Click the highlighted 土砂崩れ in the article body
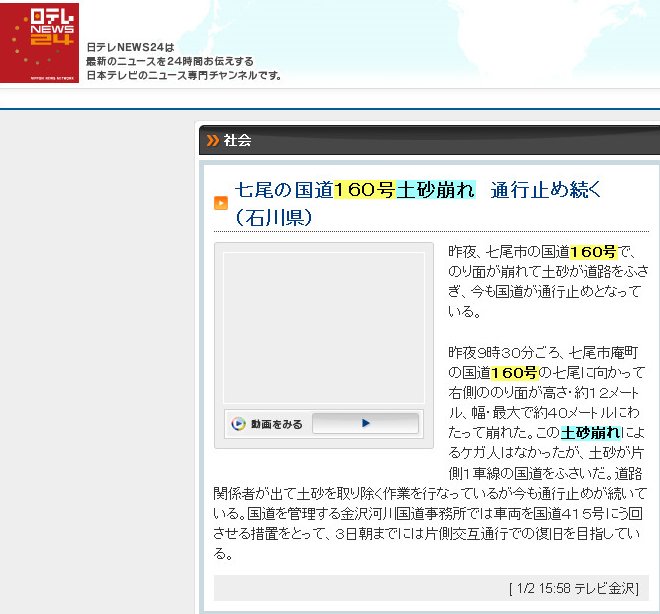660x614 pixels. point(591,432)
